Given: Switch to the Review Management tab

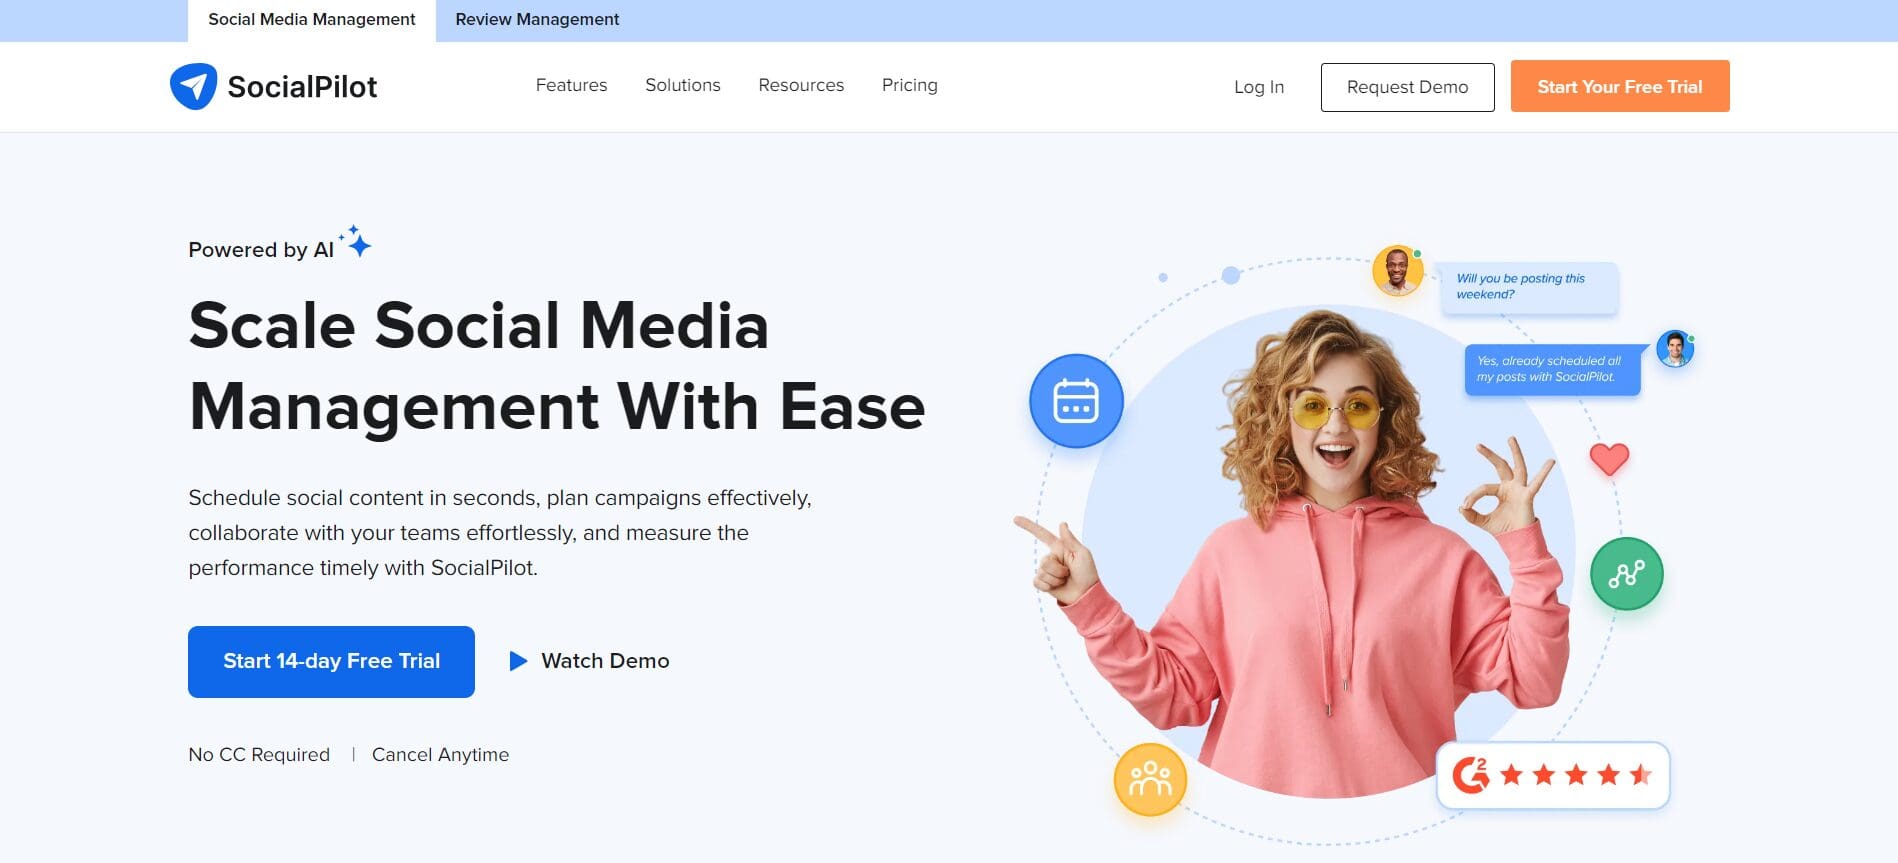Looking at the screenshot, I should pyautogui.click(x=537, y=20).
